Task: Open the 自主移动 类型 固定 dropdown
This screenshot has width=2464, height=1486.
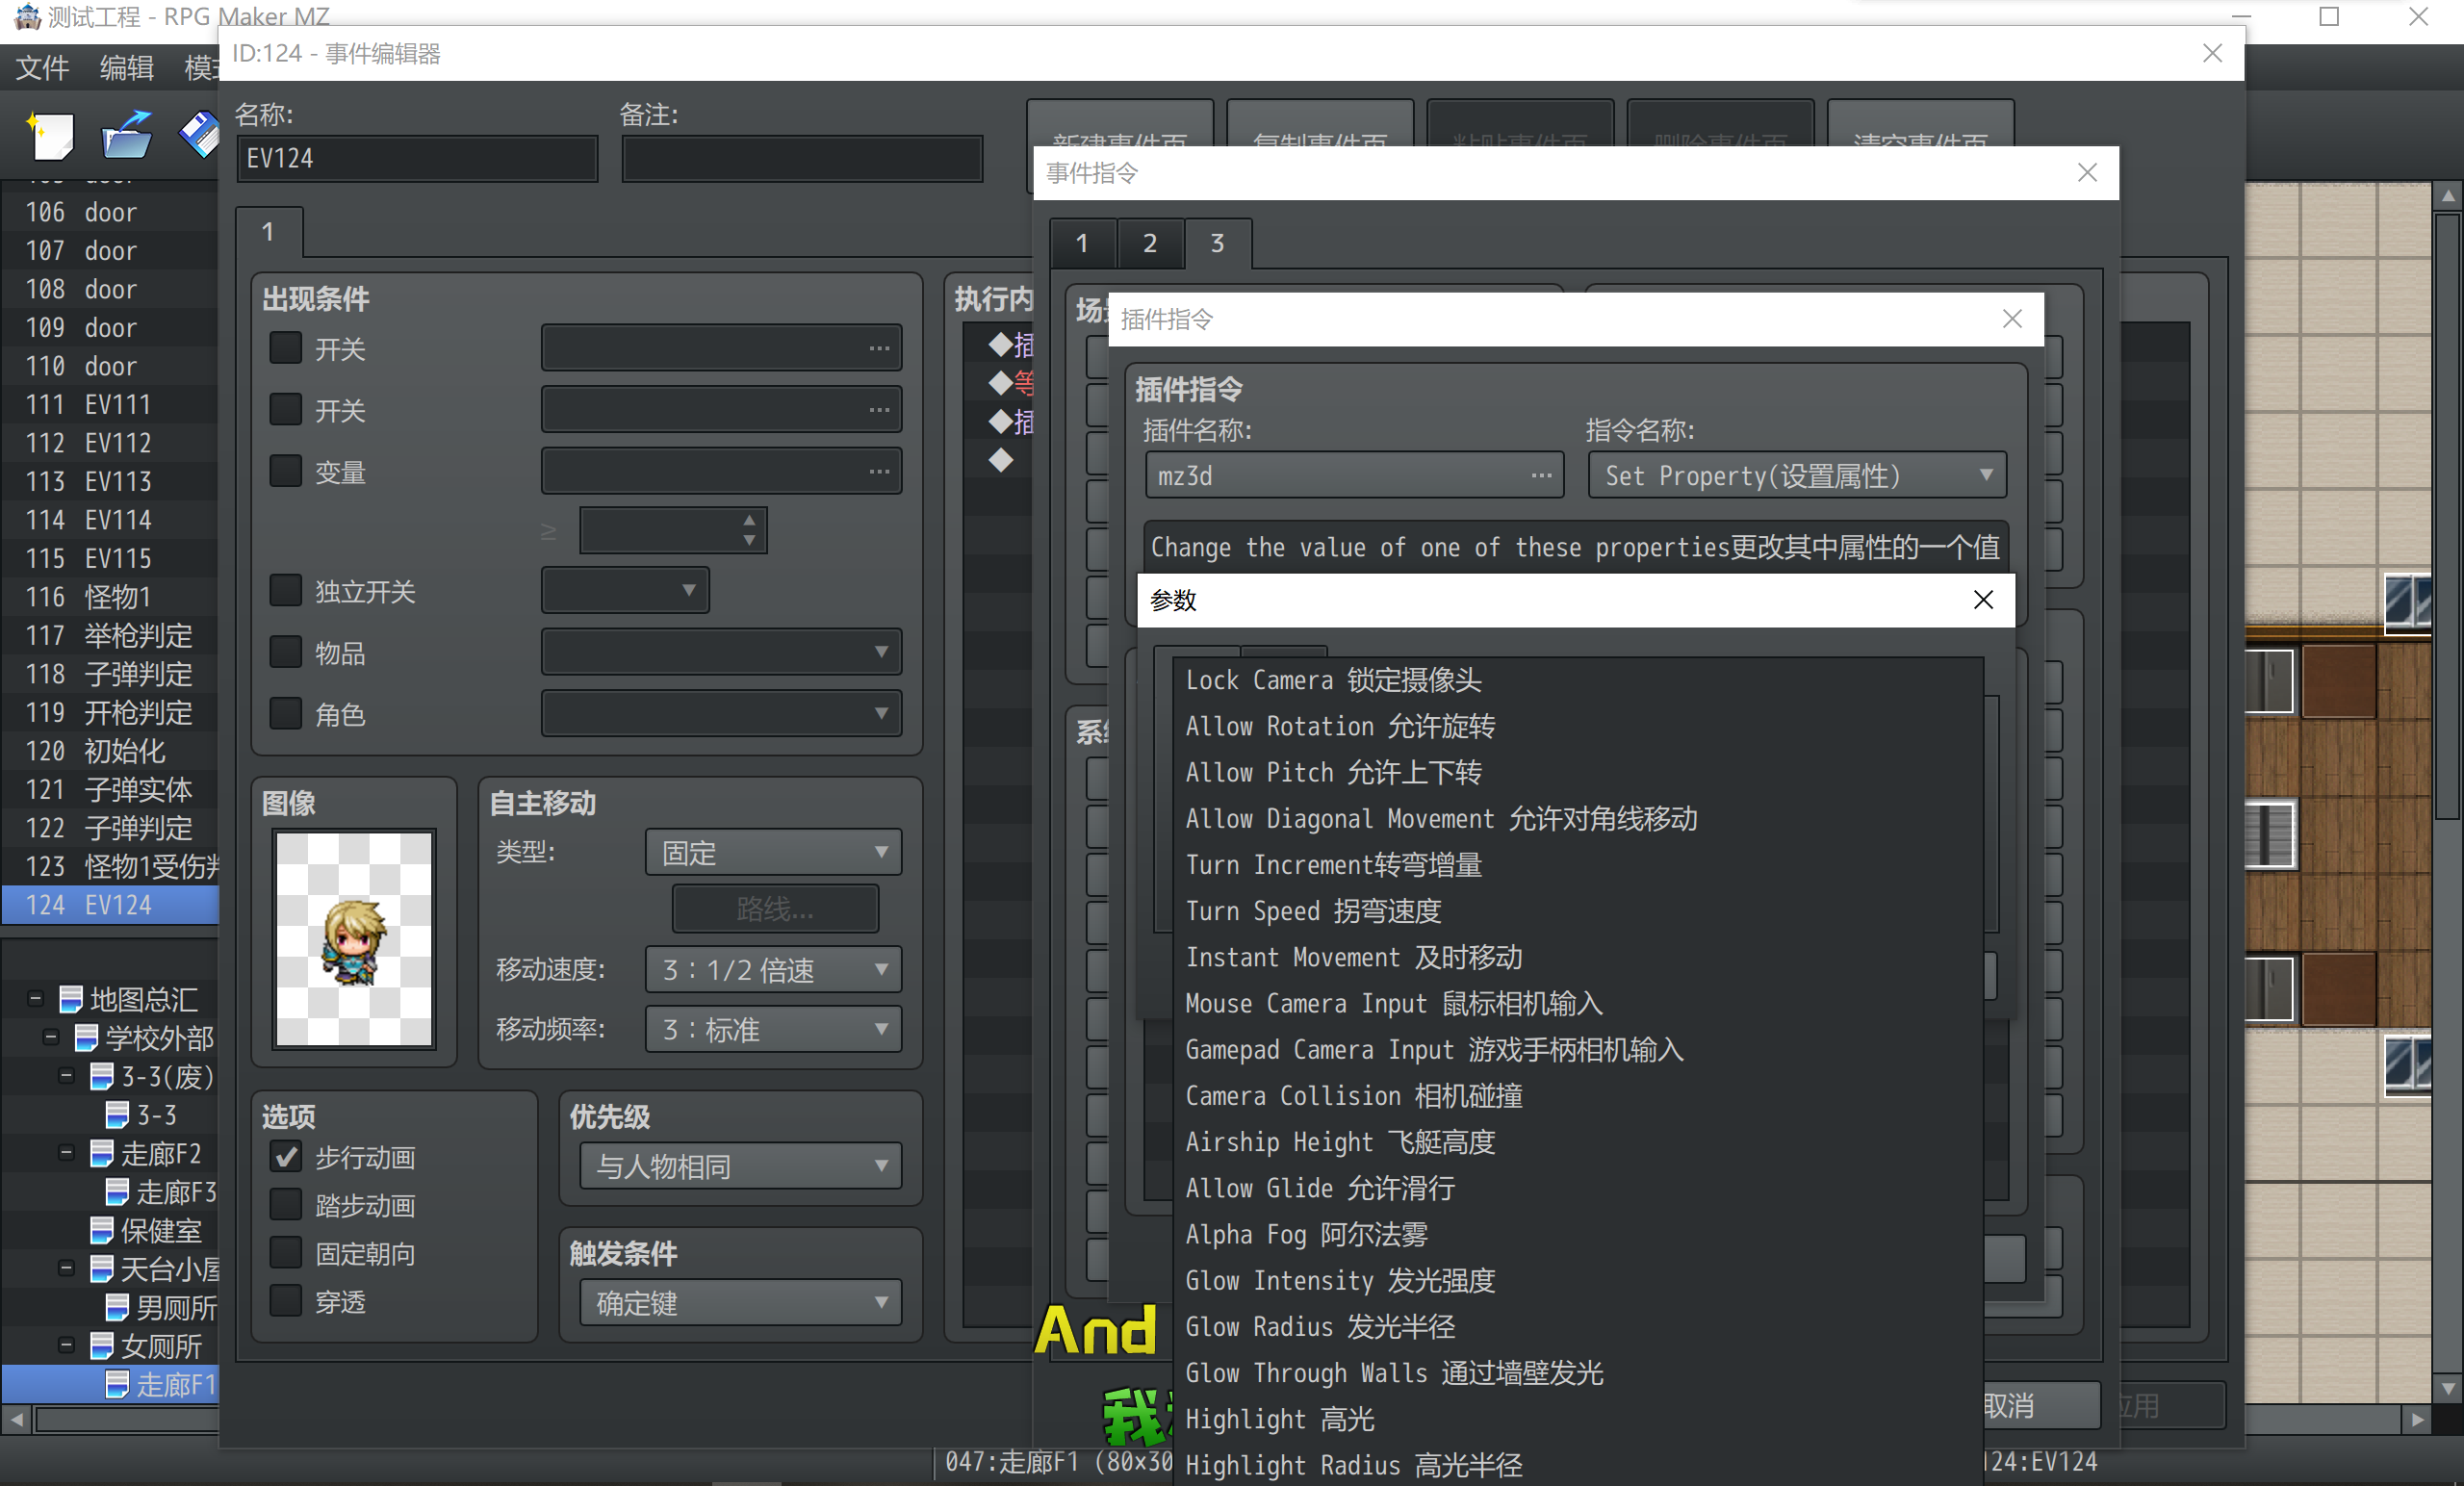Action: coord(773,852)
